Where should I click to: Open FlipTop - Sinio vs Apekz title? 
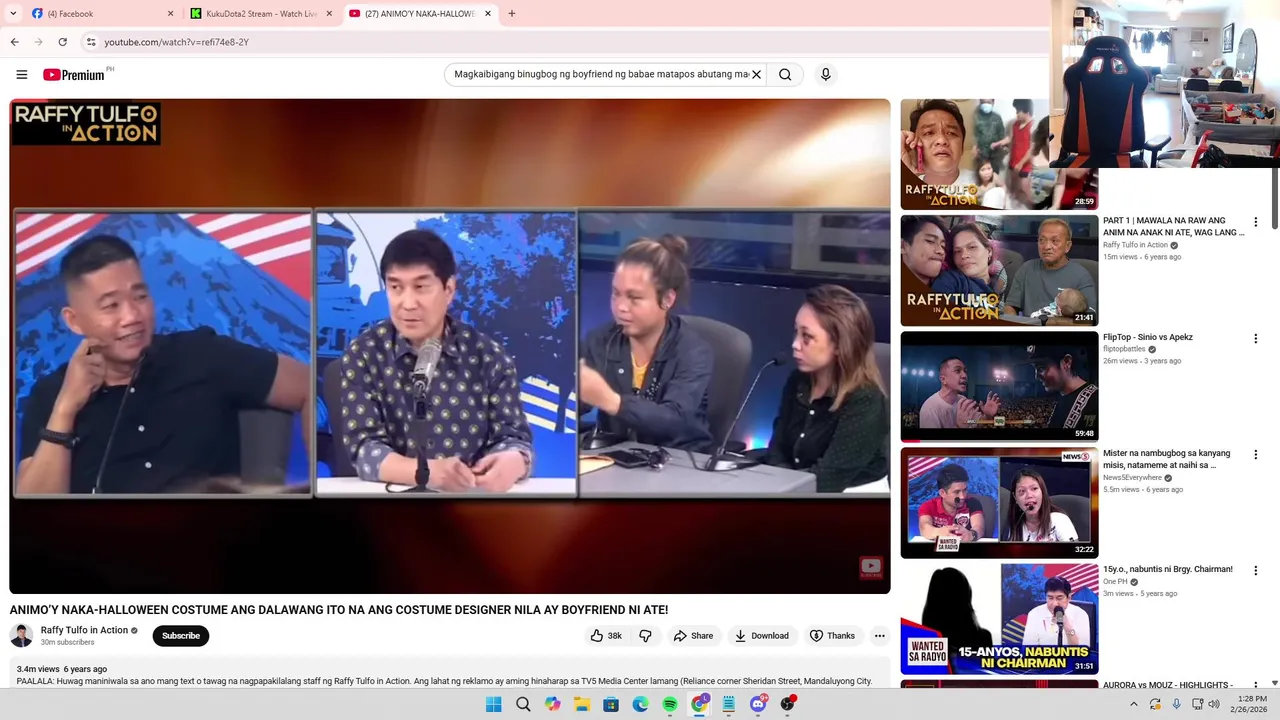click(1148, 337)
